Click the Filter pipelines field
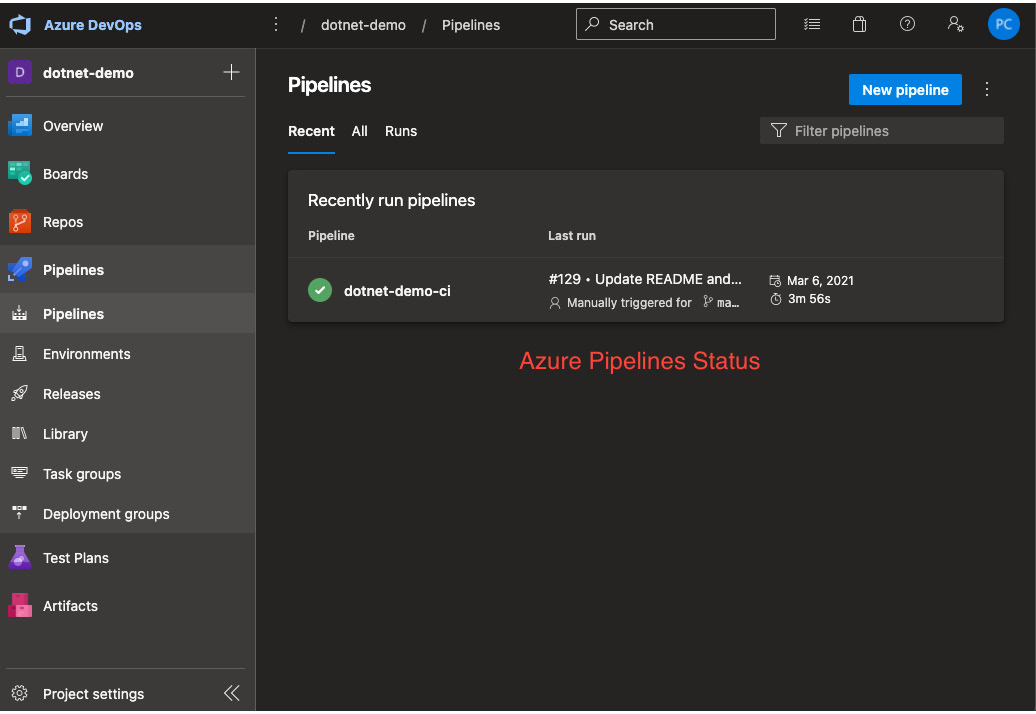1036x714 pixels. click(x=881, y=131)
